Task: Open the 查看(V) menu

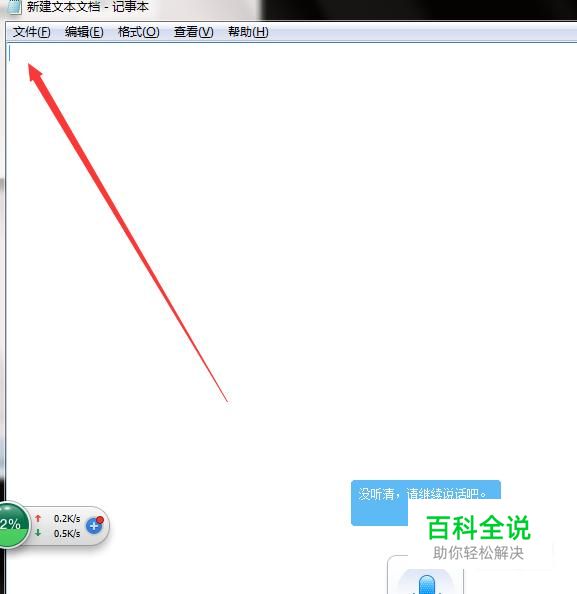Action: tap(194, 32)
